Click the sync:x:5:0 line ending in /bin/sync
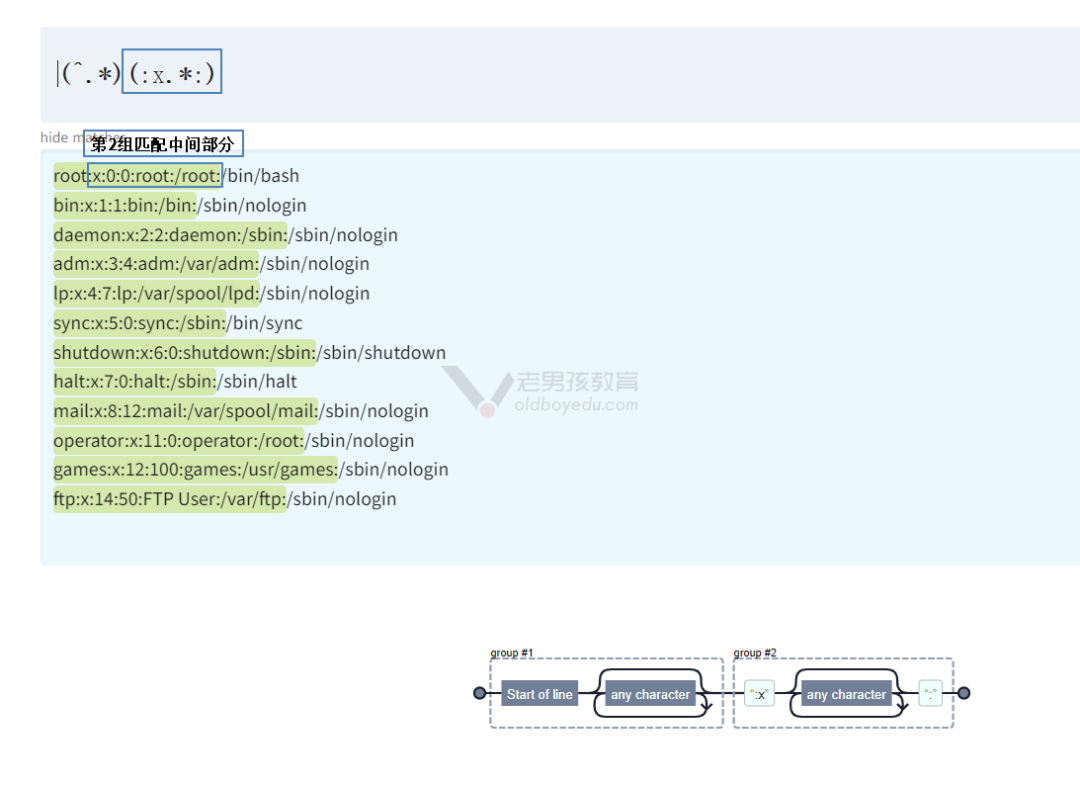 coord(178,323)
